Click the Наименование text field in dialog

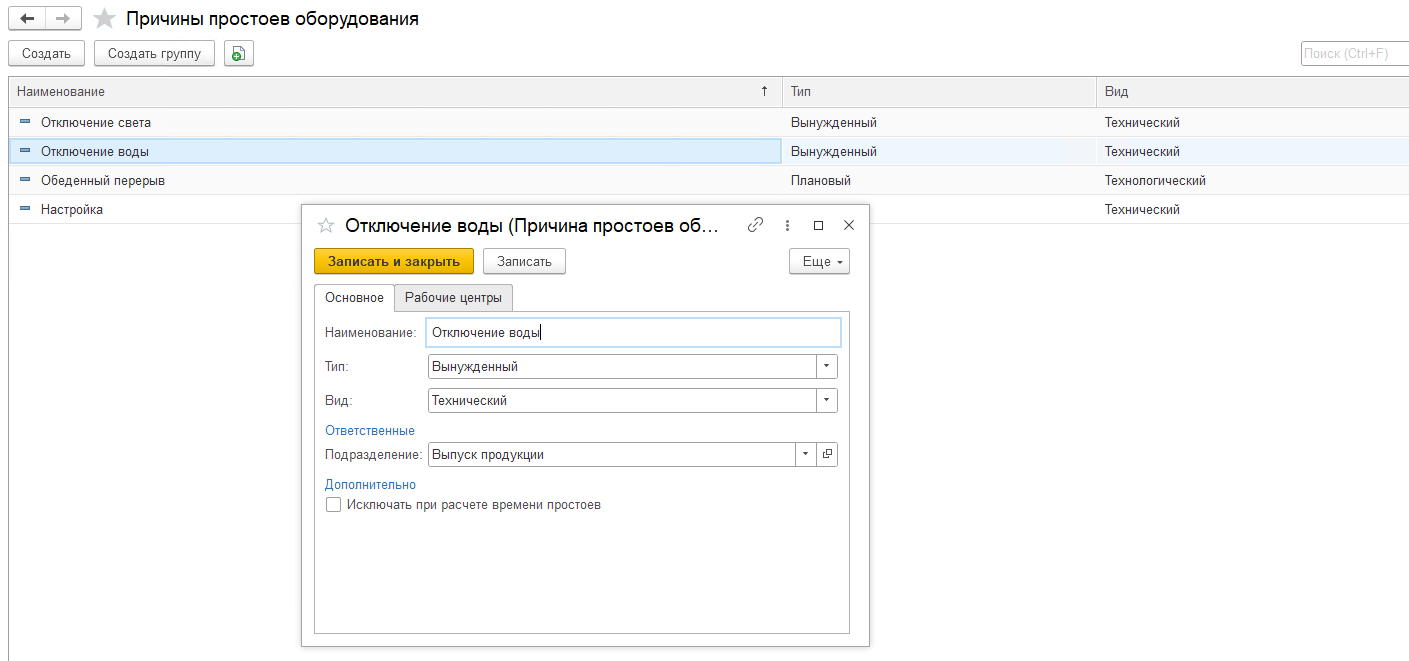tap(633, 333)
